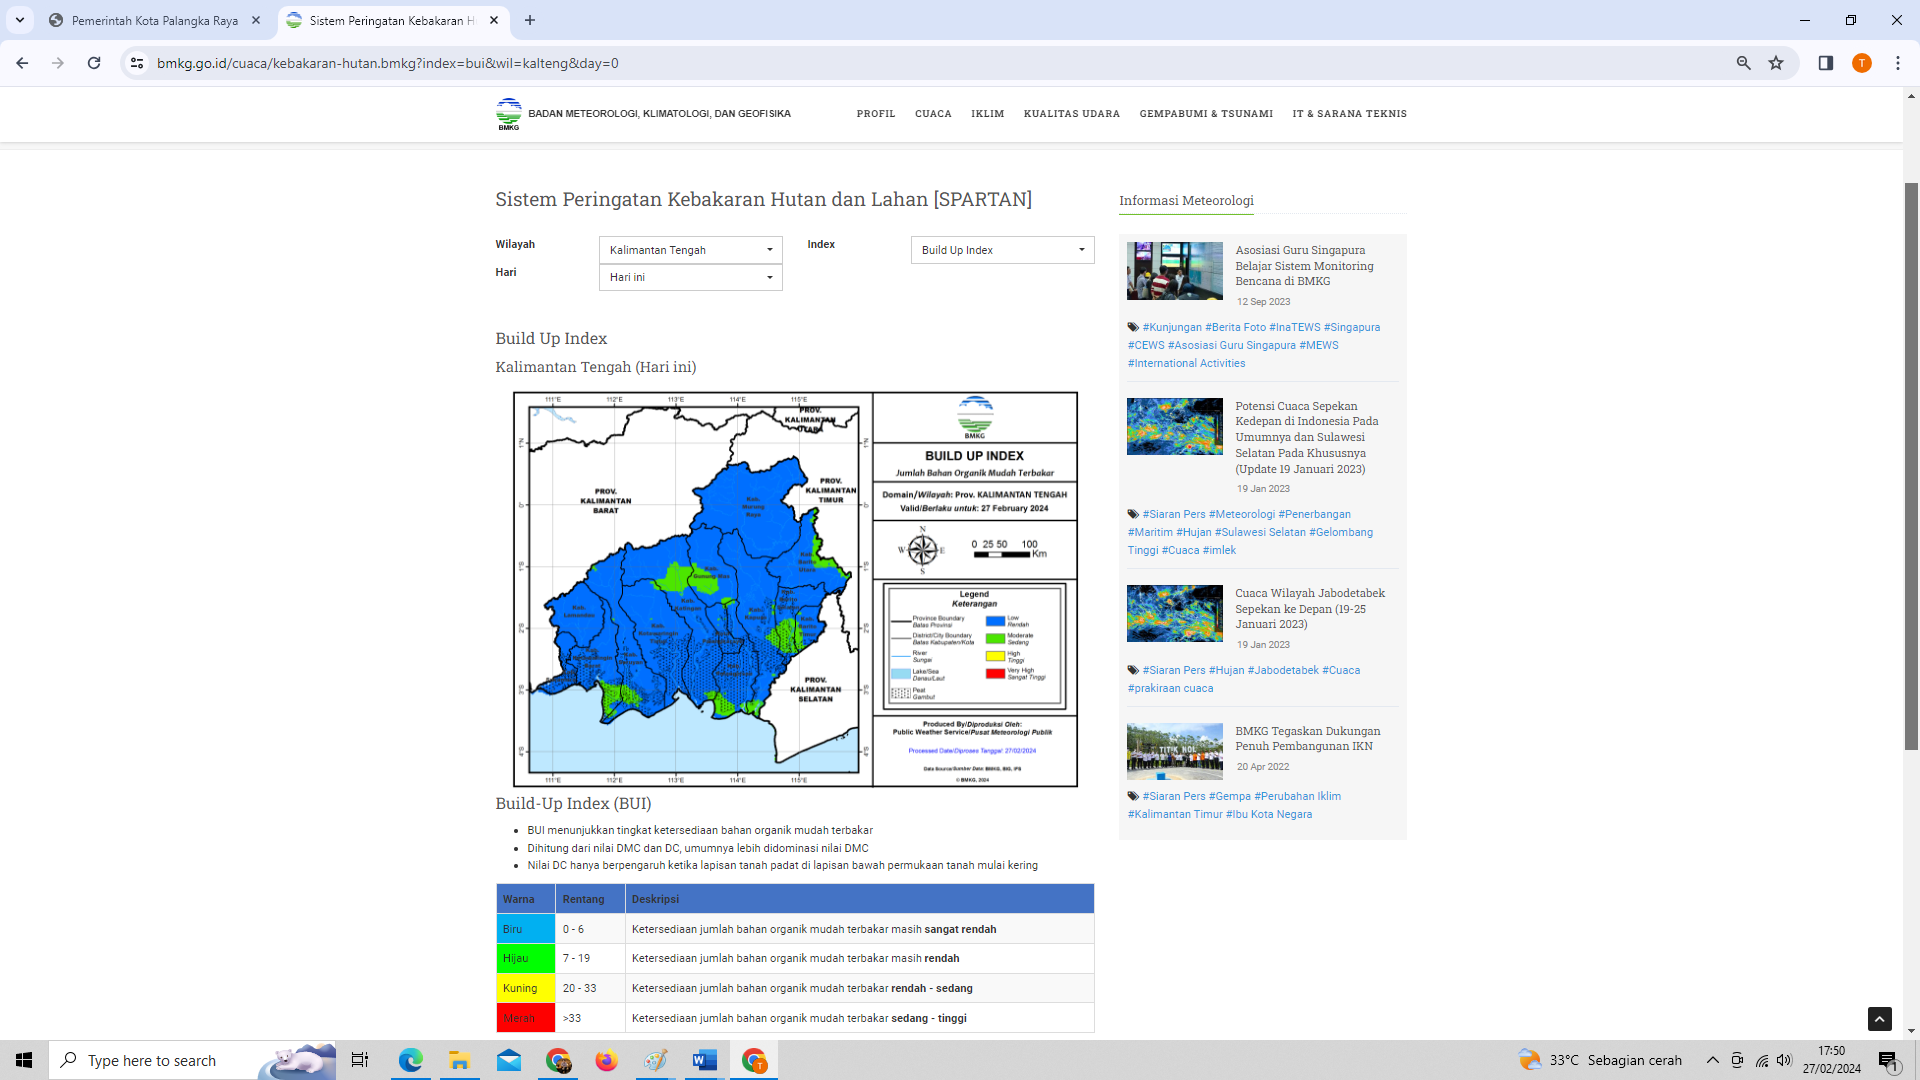This screenshot has height=1080, width=1920.
Task: Open Potensi Cuaca Sepekan Kedepan article
Action: (x=1307, y=437)
